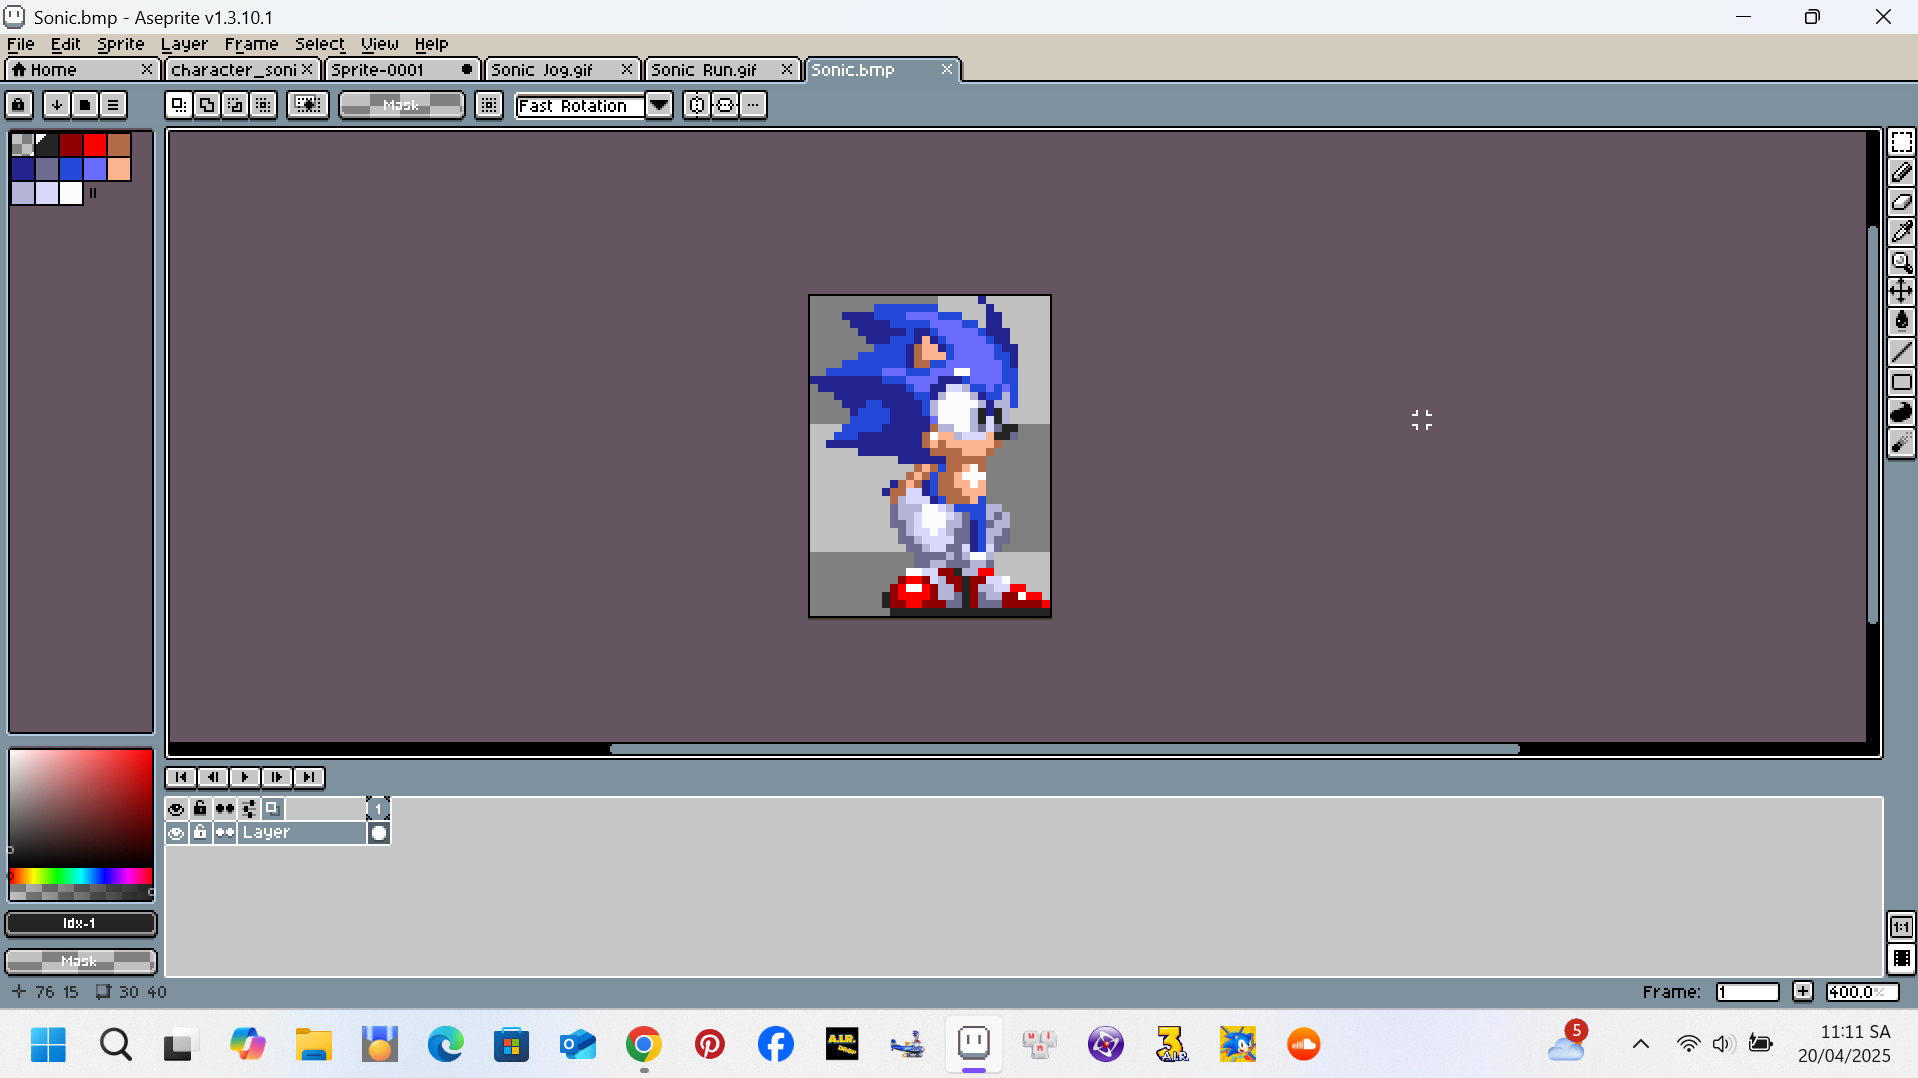Select the Spray tool
The height and width of the screenshot is (1078, 1918).
pyautogui.click(x=1901, y=442)
